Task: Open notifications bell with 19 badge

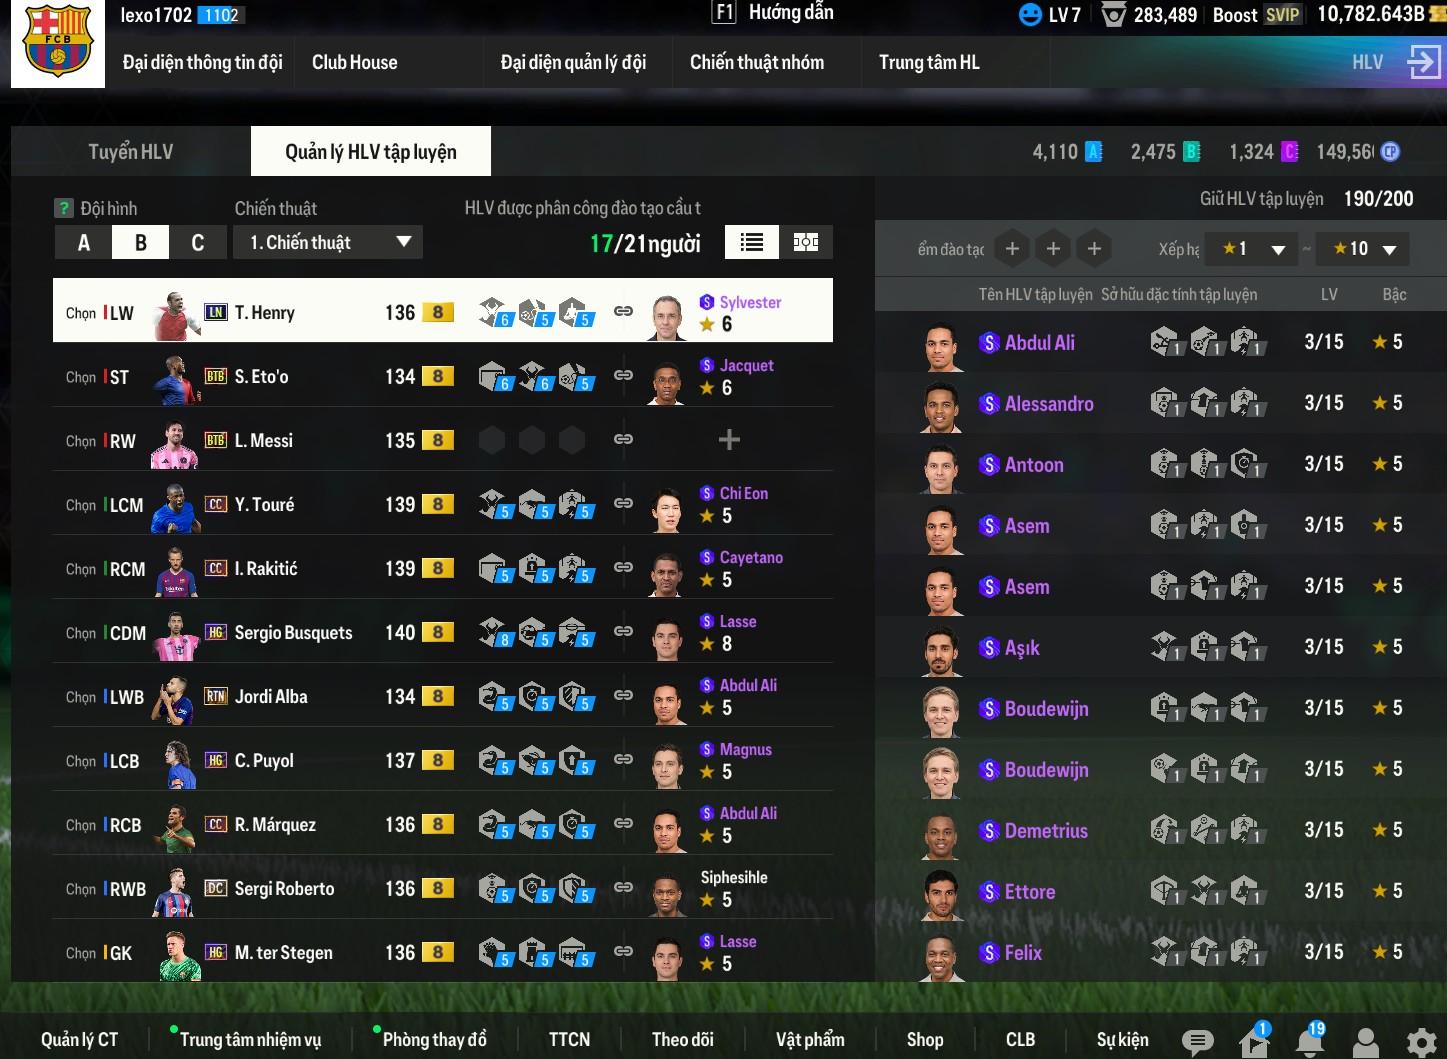Action: [1310, 1040]
